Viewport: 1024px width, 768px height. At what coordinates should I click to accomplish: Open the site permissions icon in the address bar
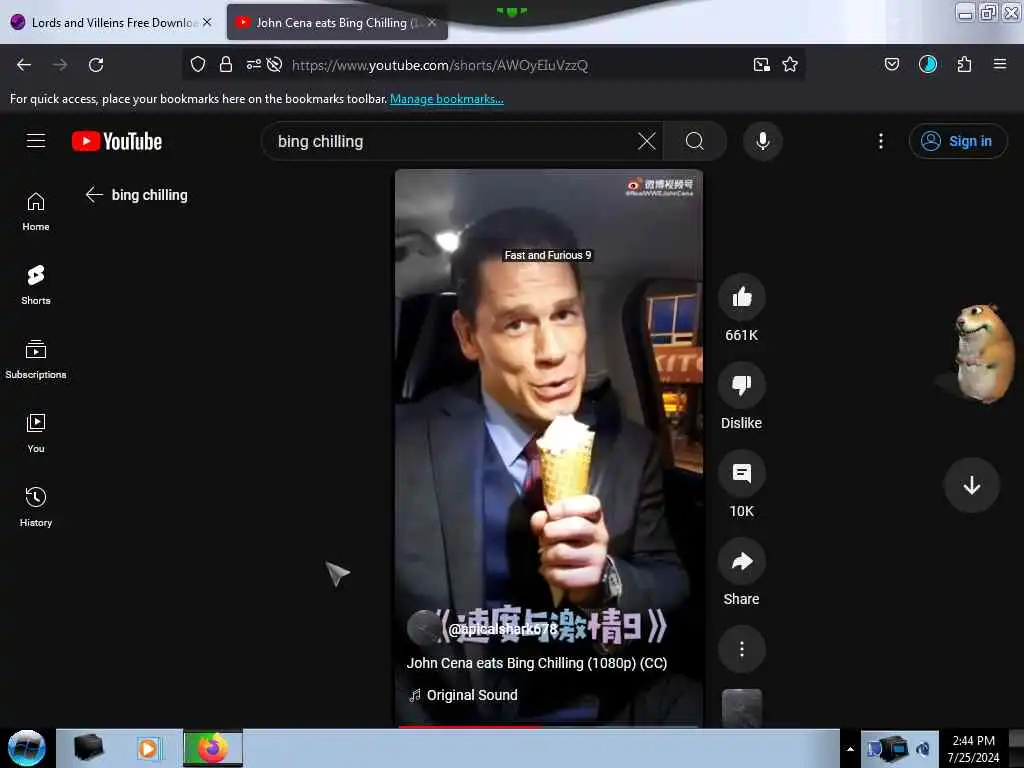tap(253, 64)
